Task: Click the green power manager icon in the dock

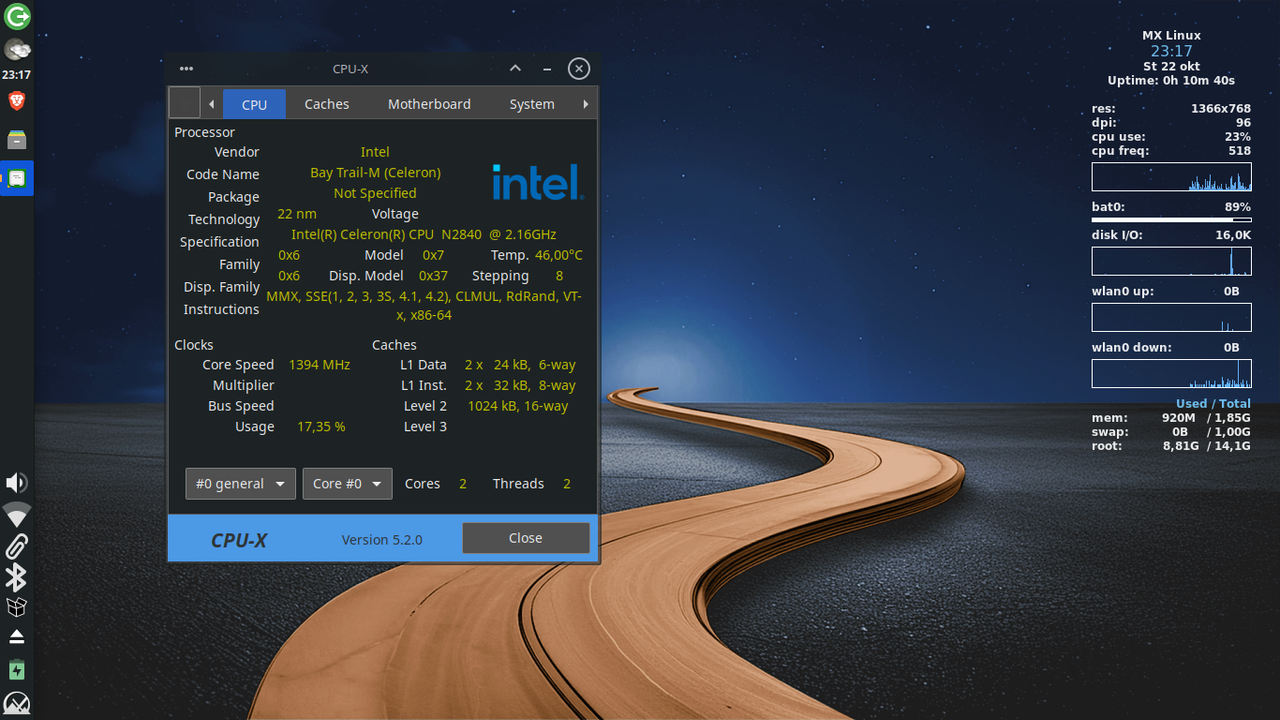Action: coord(16,669)
